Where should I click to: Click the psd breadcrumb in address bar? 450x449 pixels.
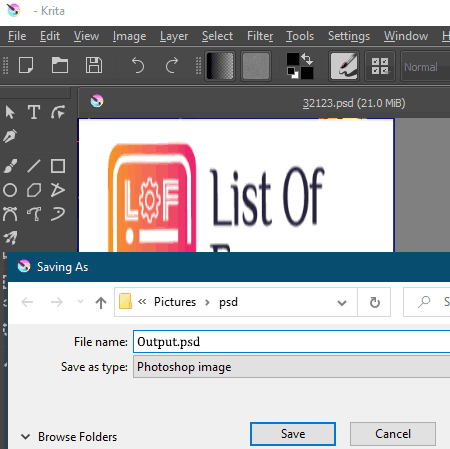click(x=228, y=302)
